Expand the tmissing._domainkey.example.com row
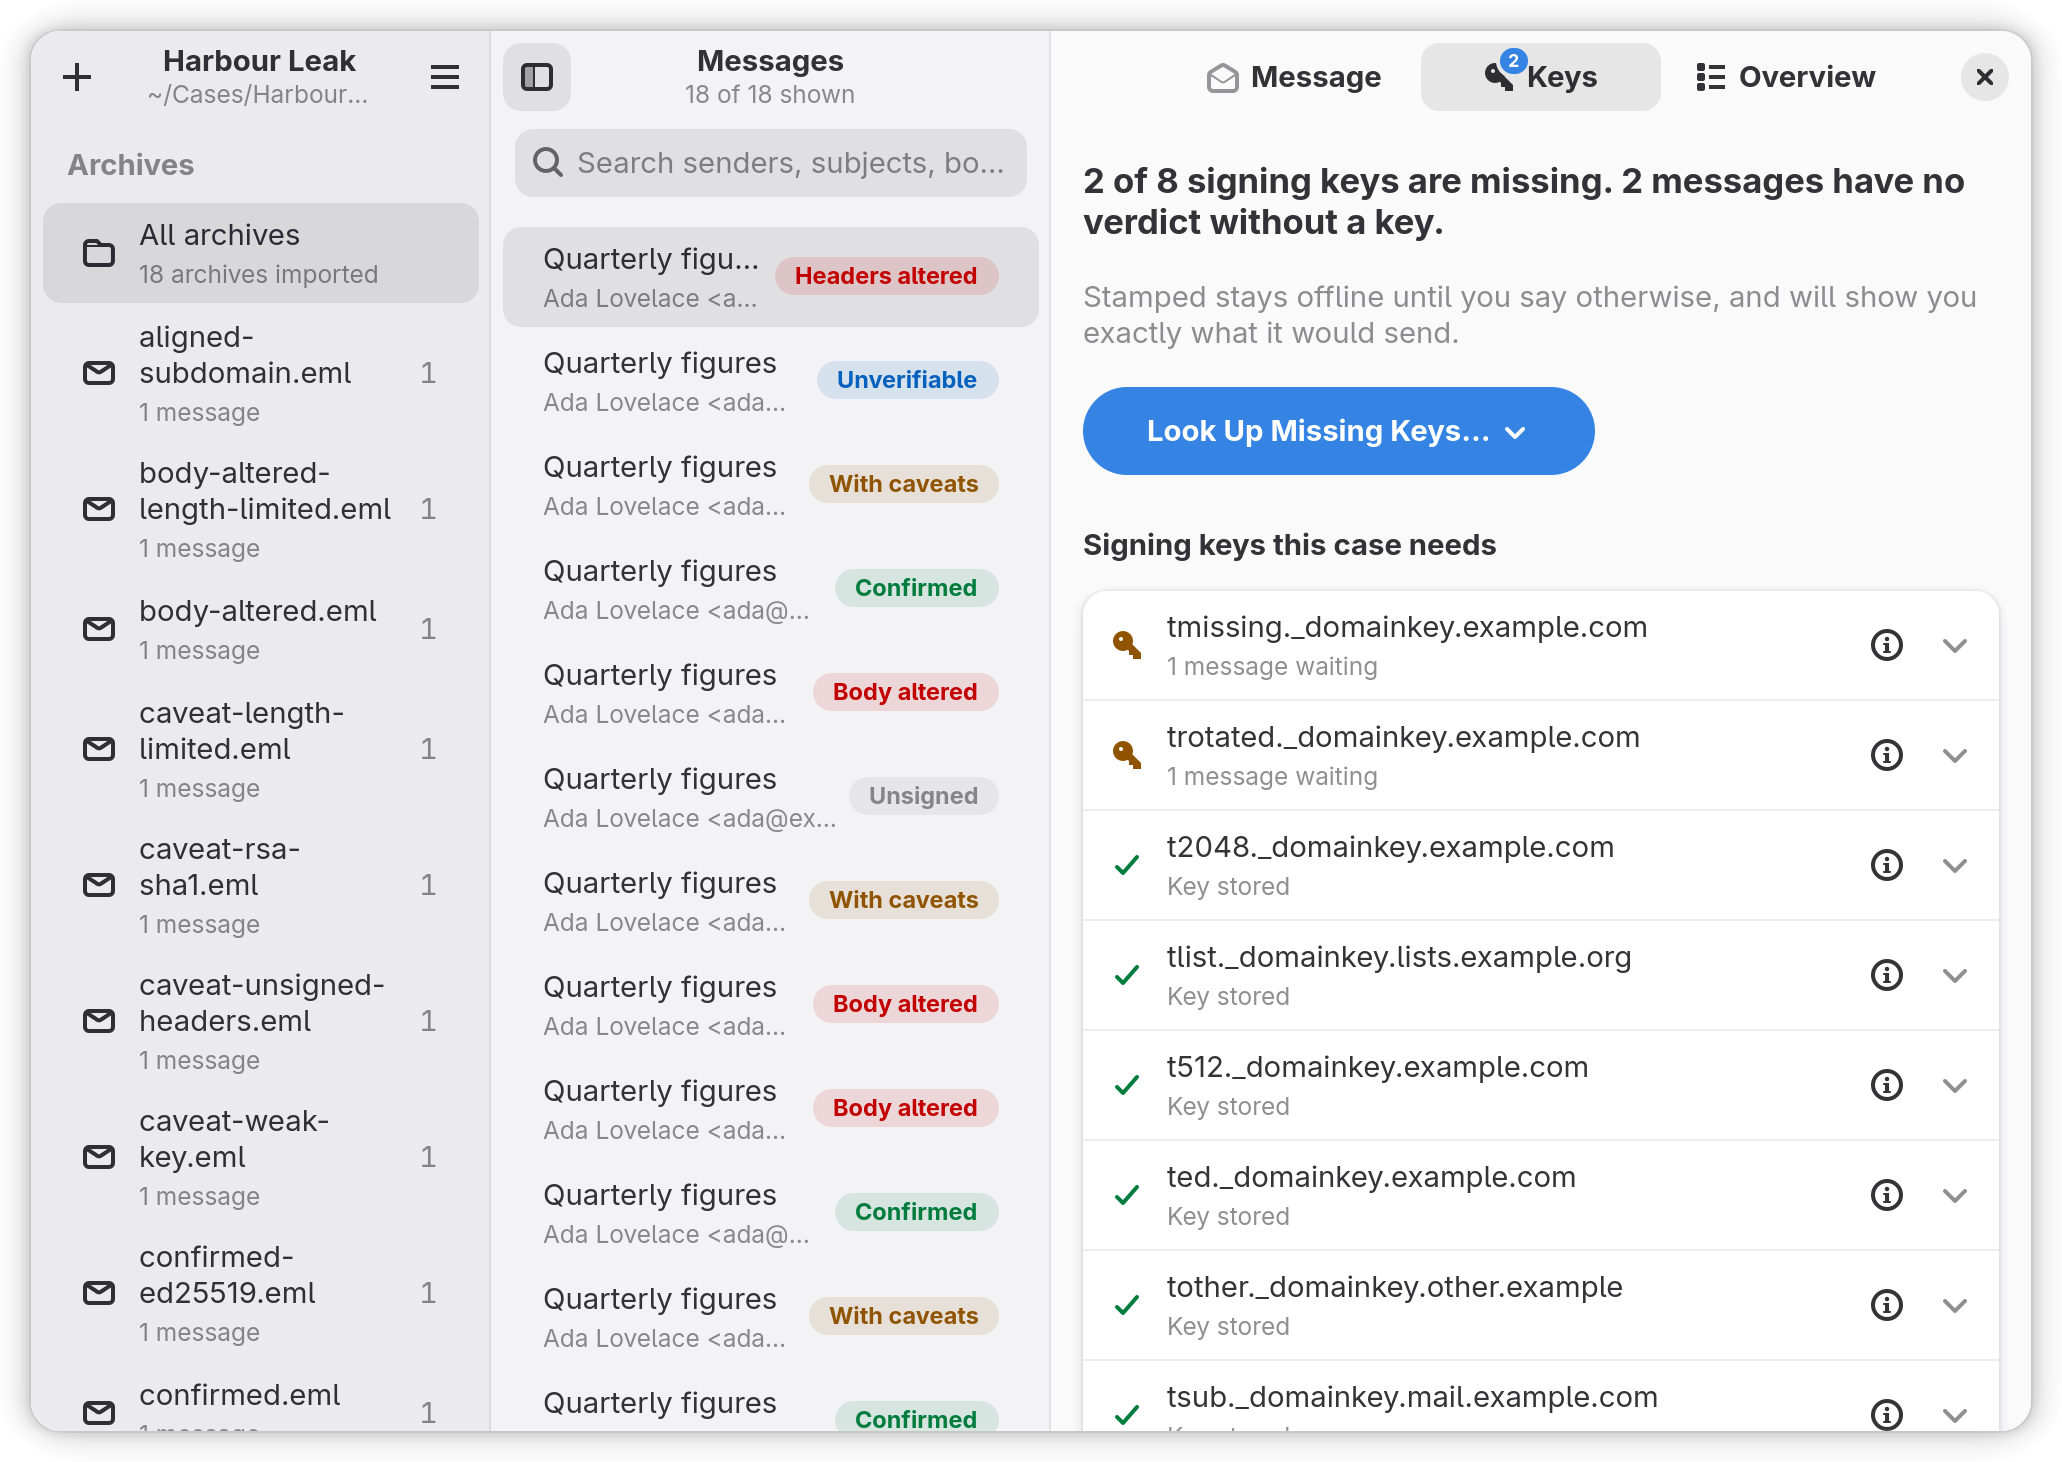This screenshot has width=2062, height=1462. tap(1955, 645)
